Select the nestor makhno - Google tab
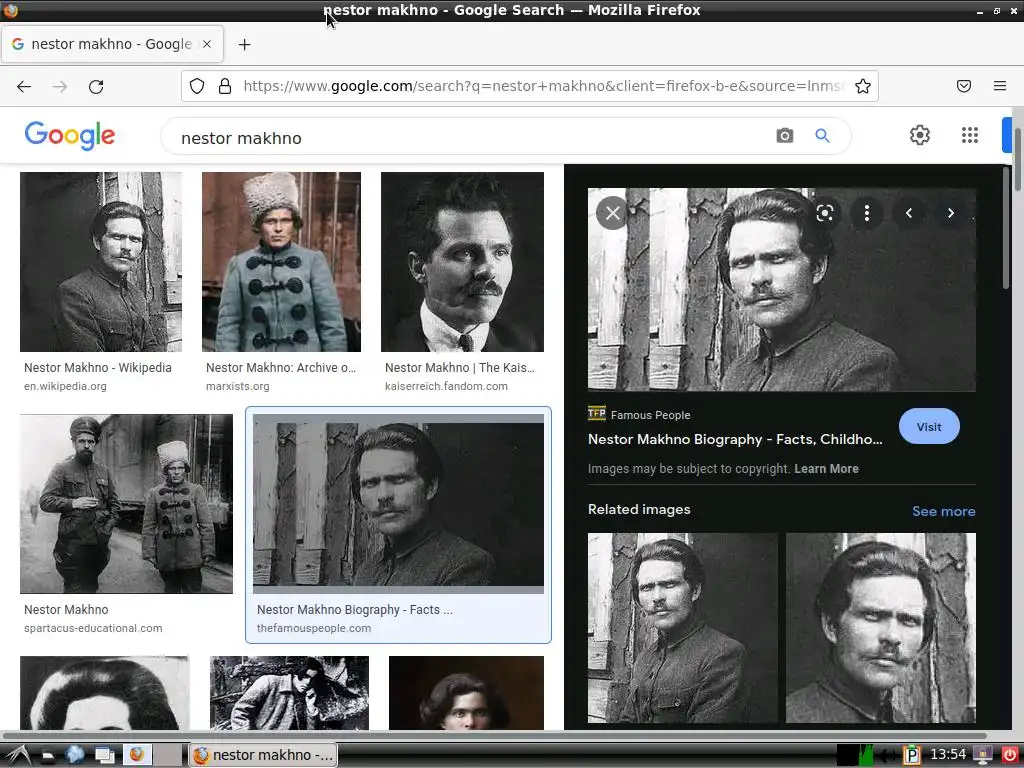The height and width of the screenshot is (768, 1024). 112,44
